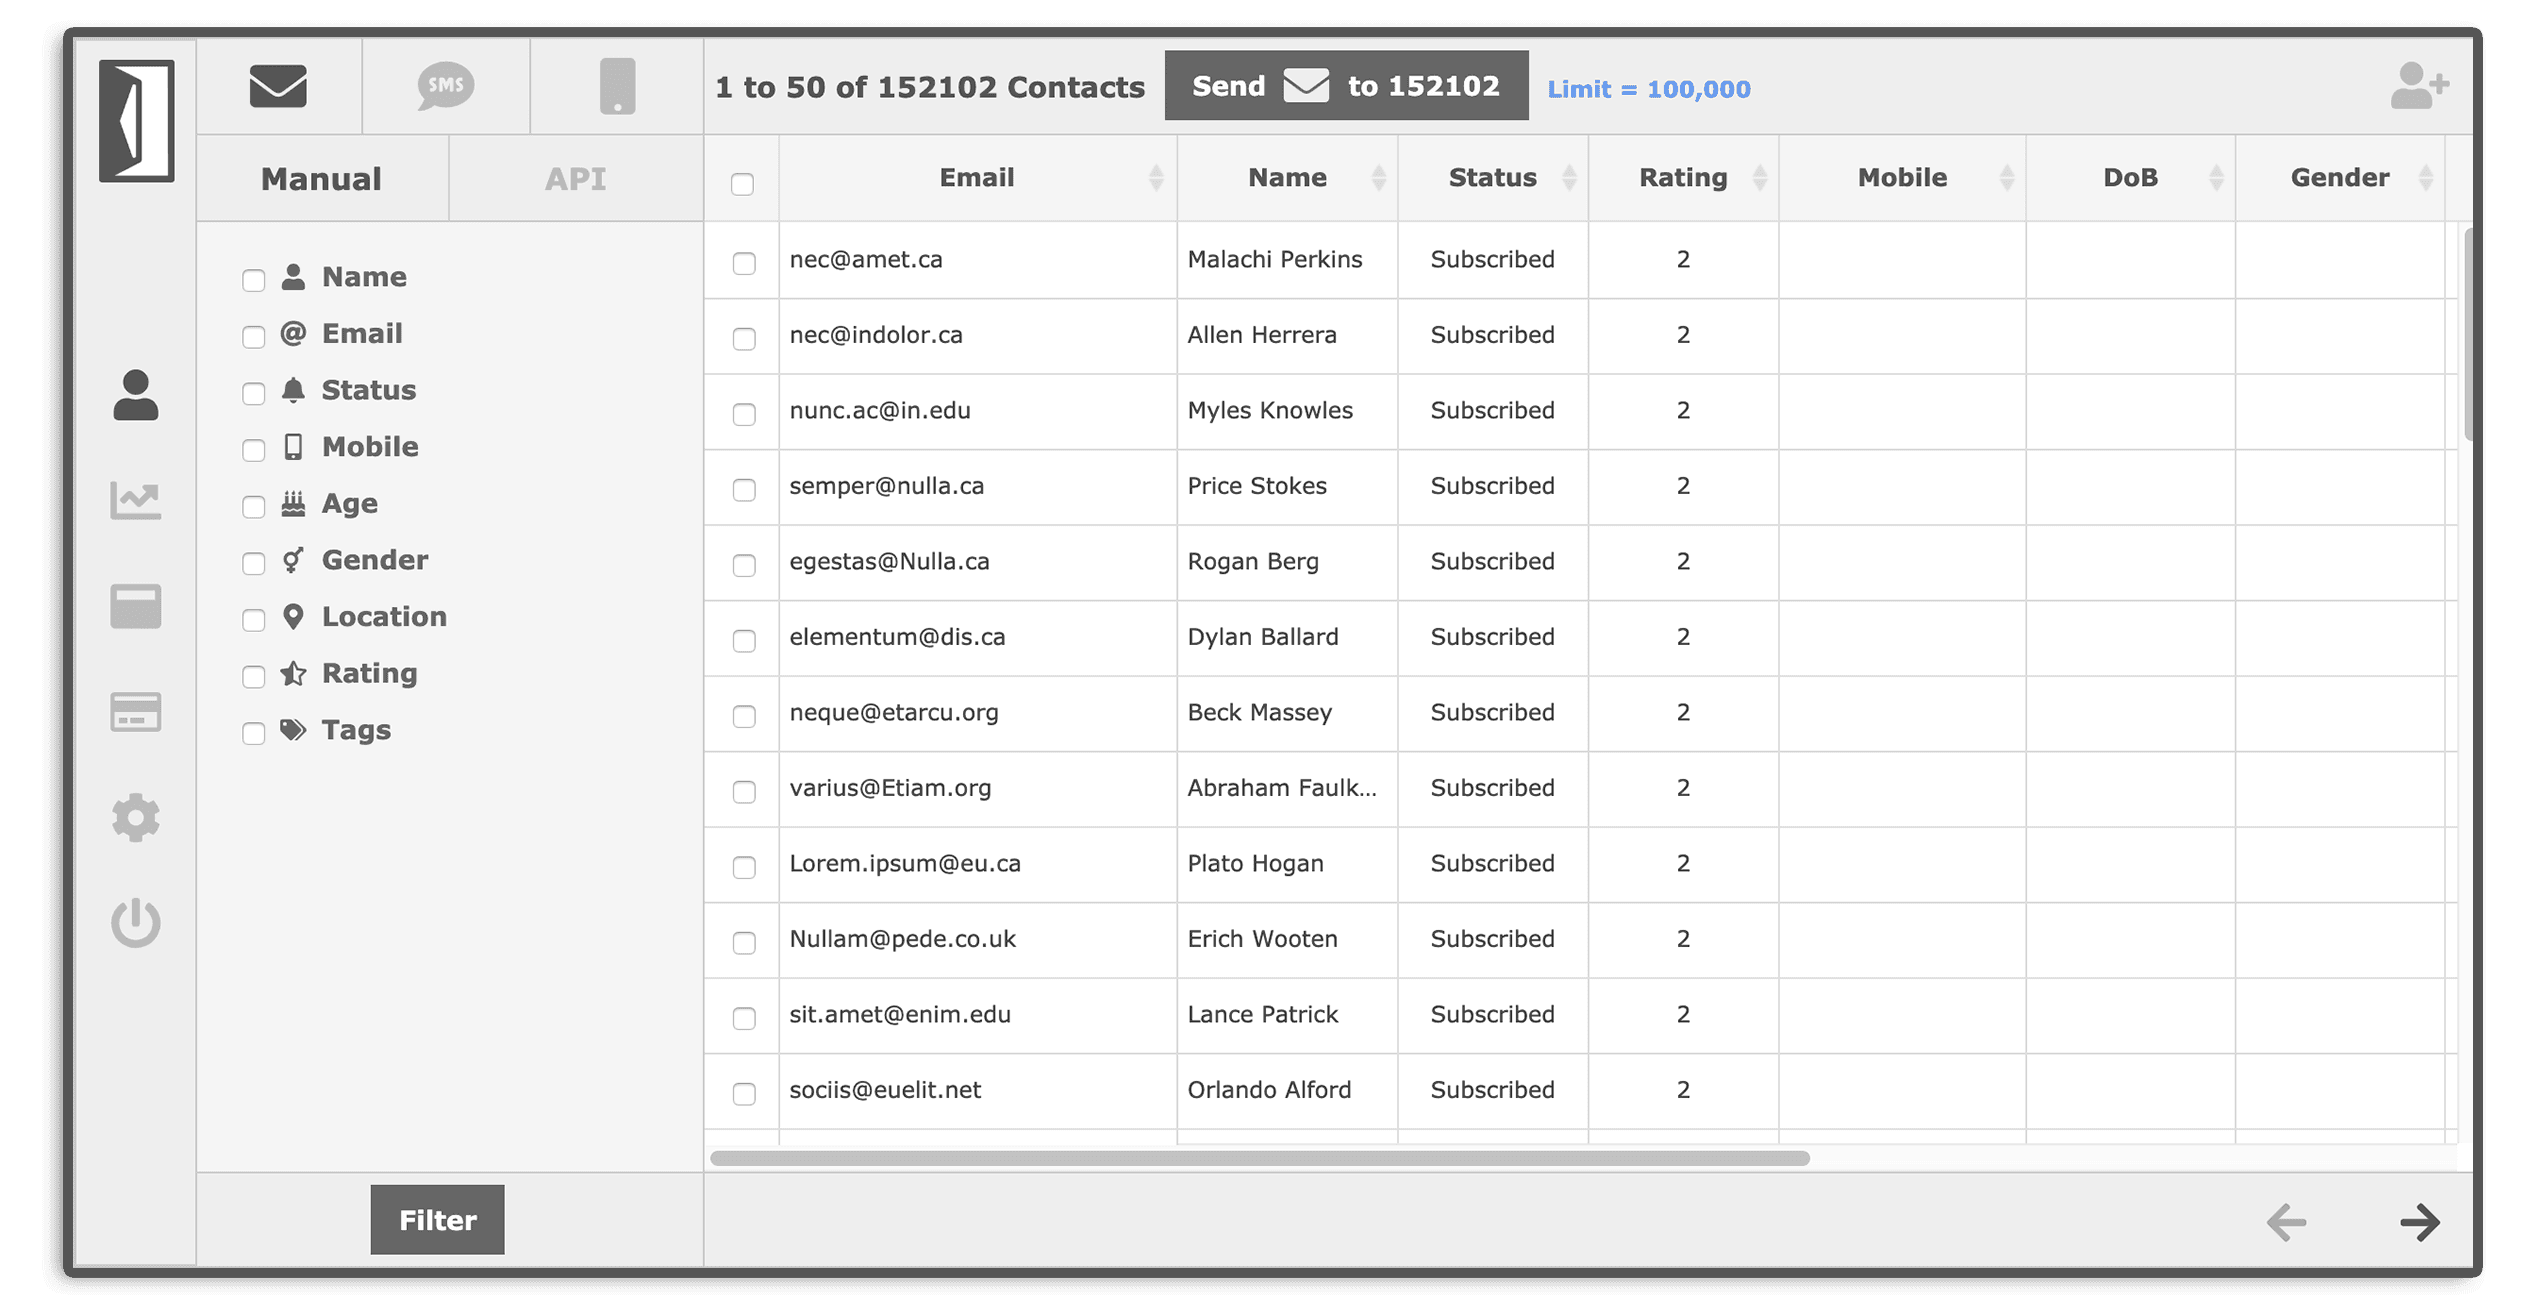
Task: Sort by the Rating column arrows
Action: click(x=1760, y=178)
